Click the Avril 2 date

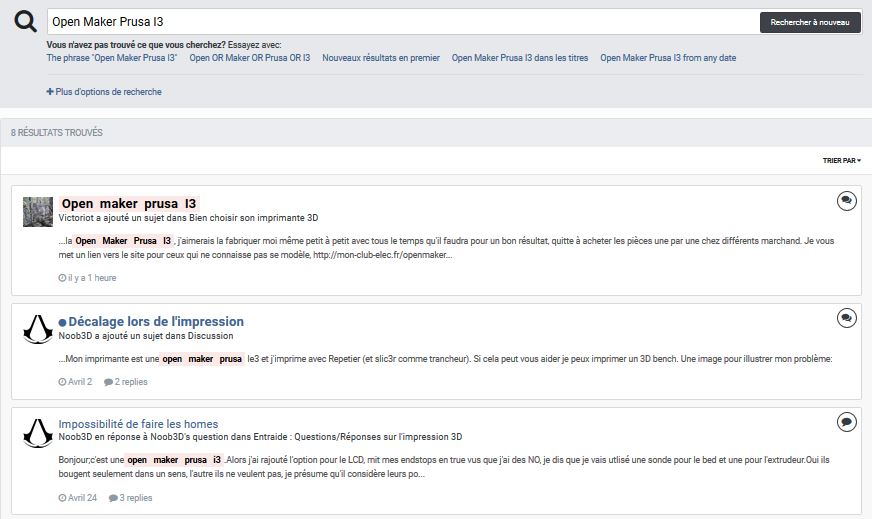coord(75,382)
